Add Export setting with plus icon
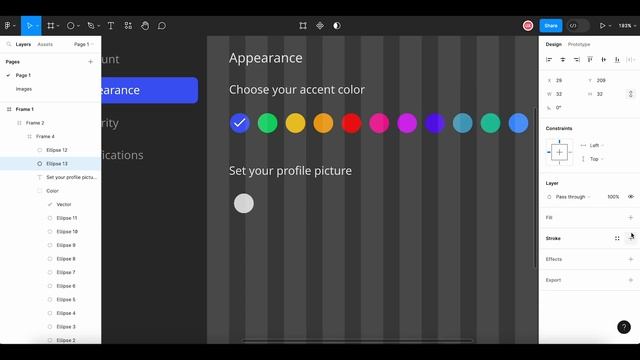This screenshot has width=640, height=360. 631,280
